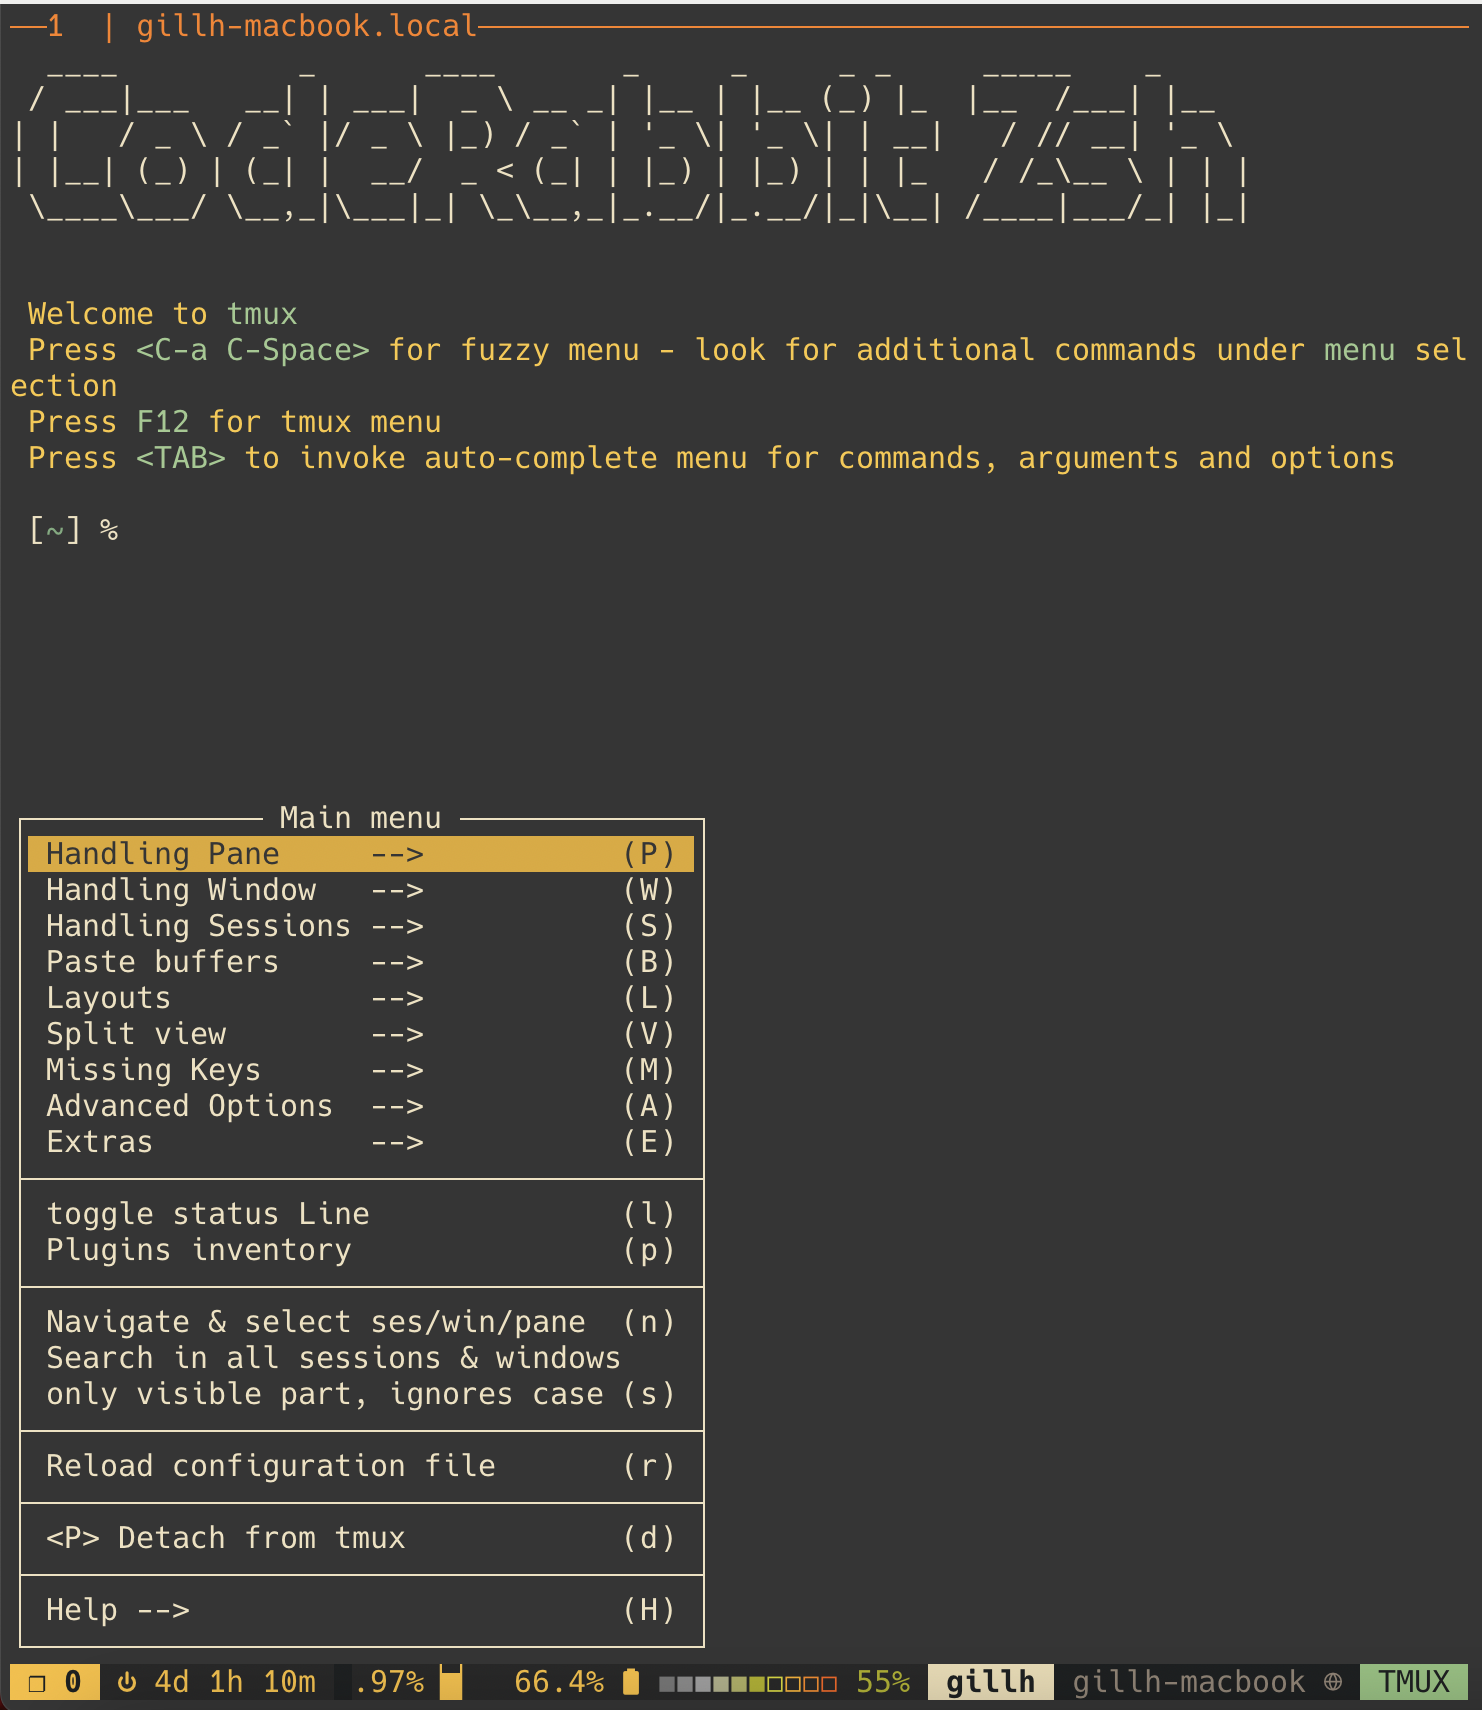The image size is (1482, 1710).
Task: Click the globe icon in status bar
Action: [x=1333, y=1682]
